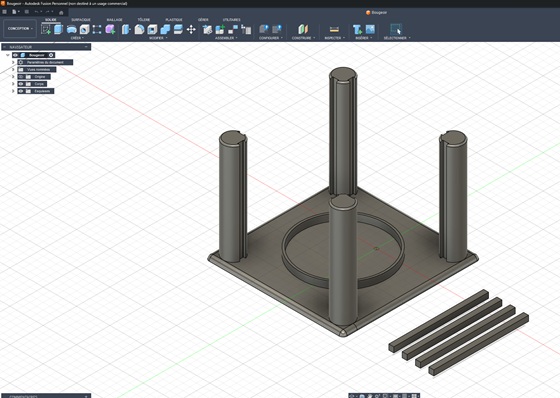Select the Offset Plane tool

click(x=303, y=29)
